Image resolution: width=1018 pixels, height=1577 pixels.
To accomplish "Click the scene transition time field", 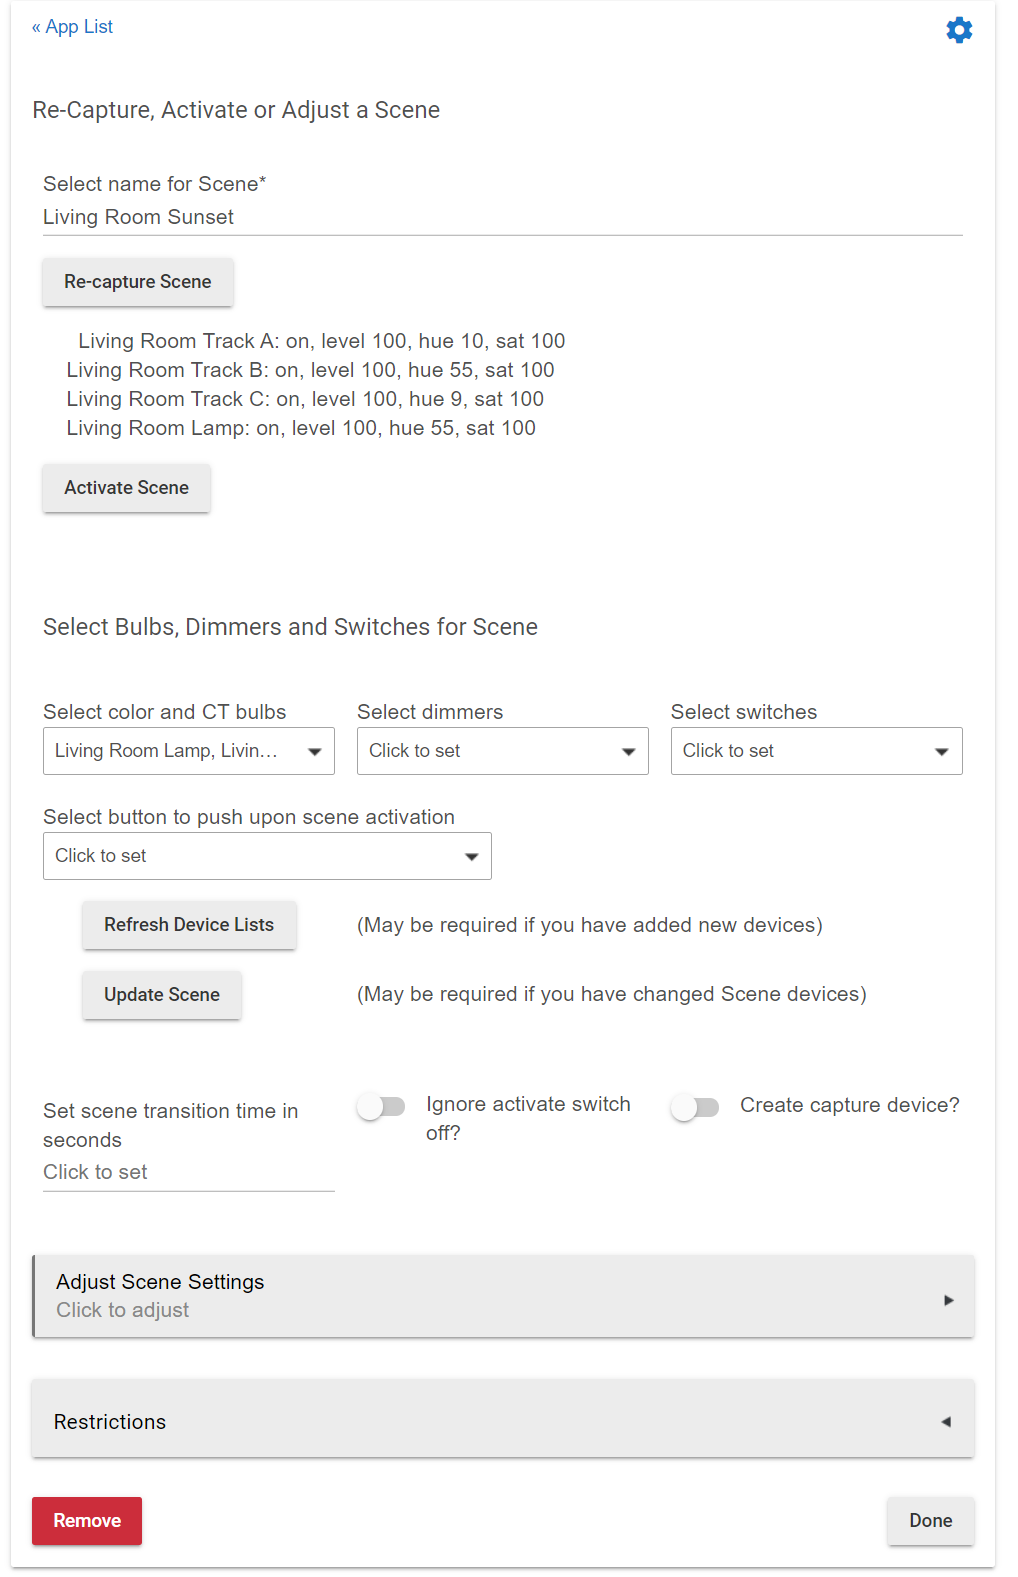I will 189,1172.
